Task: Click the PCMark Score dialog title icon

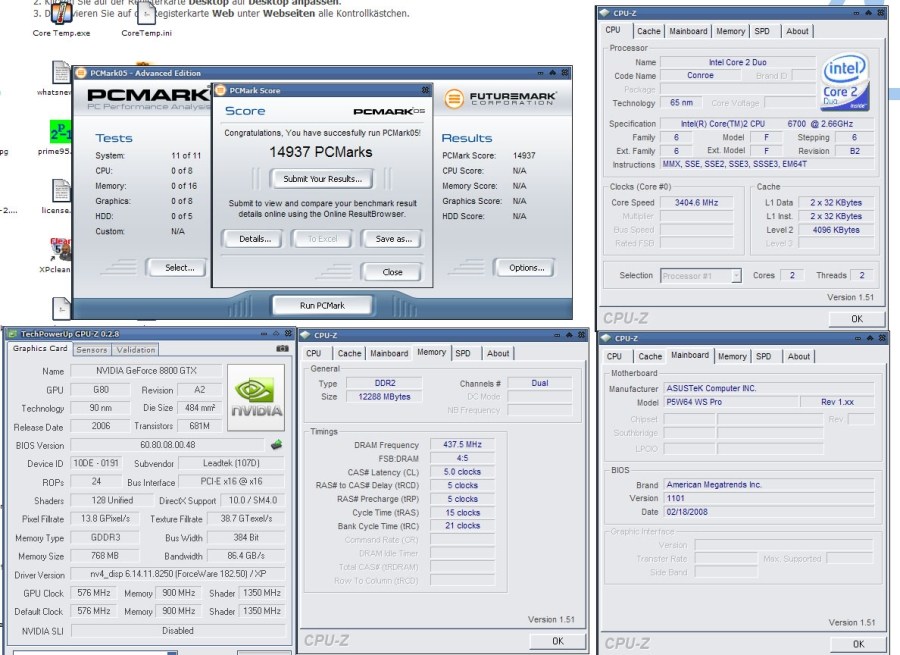Action: 220,90
